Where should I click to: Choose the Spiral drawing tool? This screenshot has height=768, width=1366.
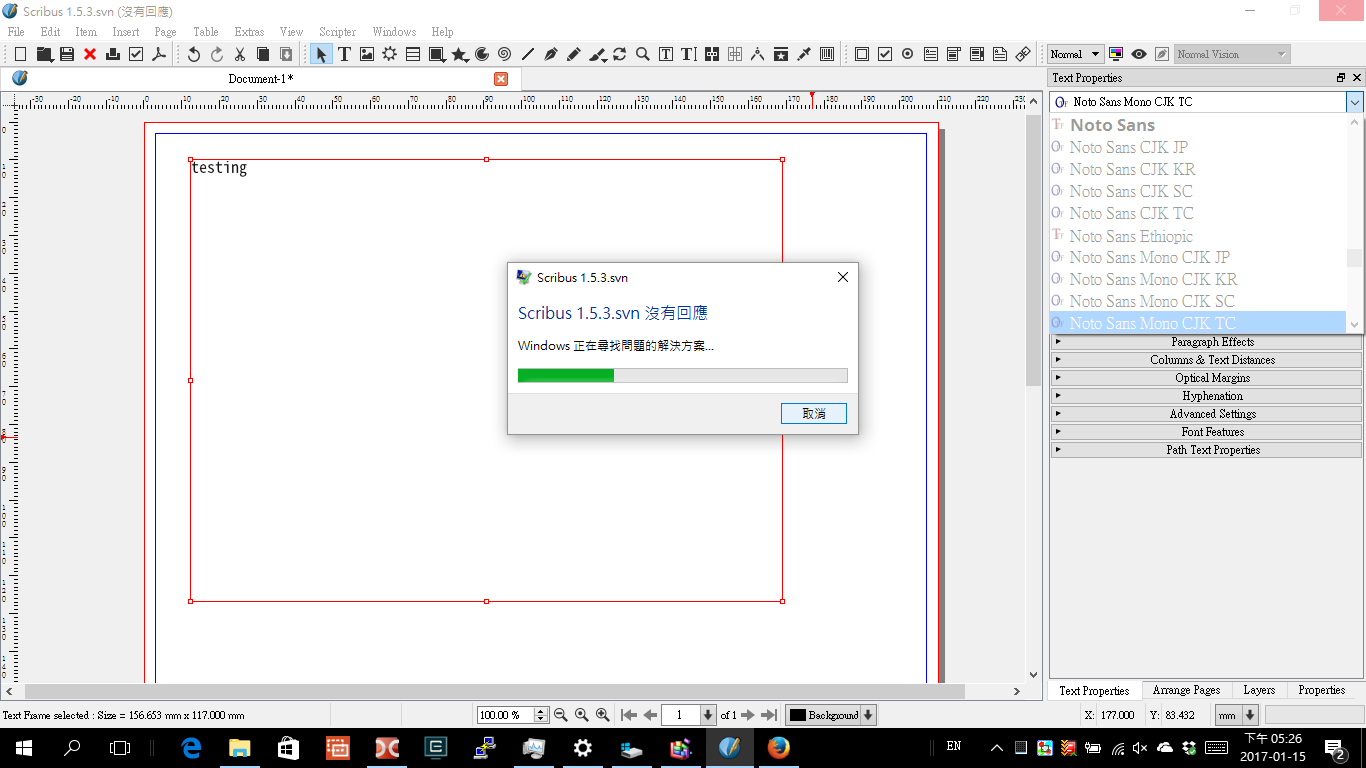click(x=504, y=54)
